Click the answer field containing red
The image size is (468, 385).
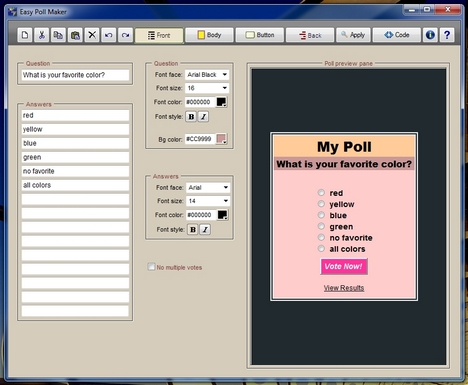click(75, 115)
